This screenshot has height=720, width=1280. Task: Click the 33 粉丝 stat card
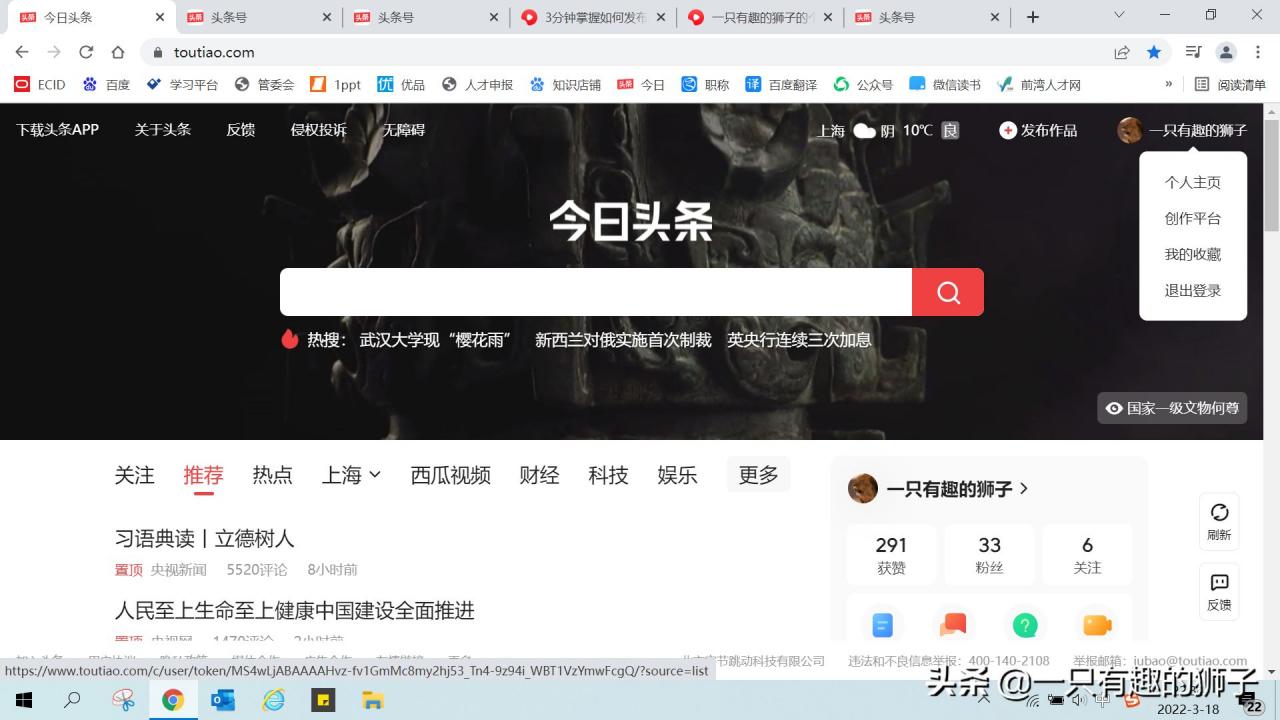coord(989,555)
